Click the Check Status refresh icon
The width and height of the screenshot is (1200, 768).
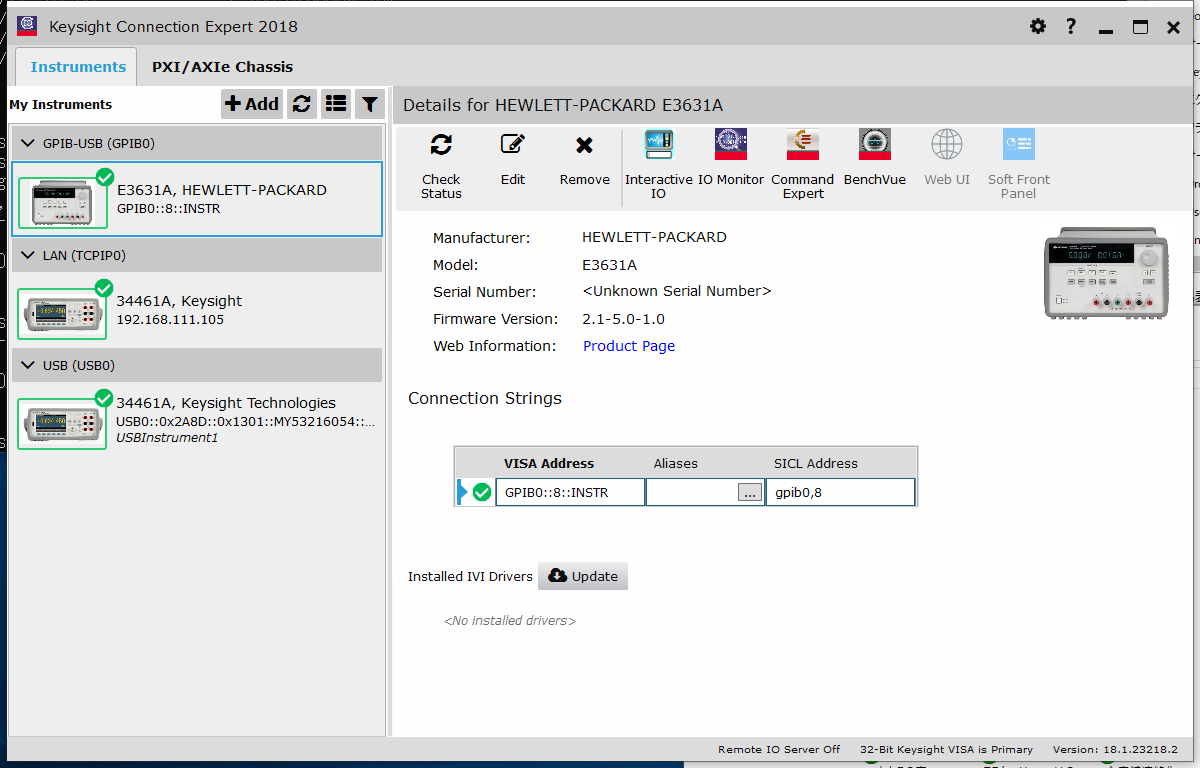point(441,146)
